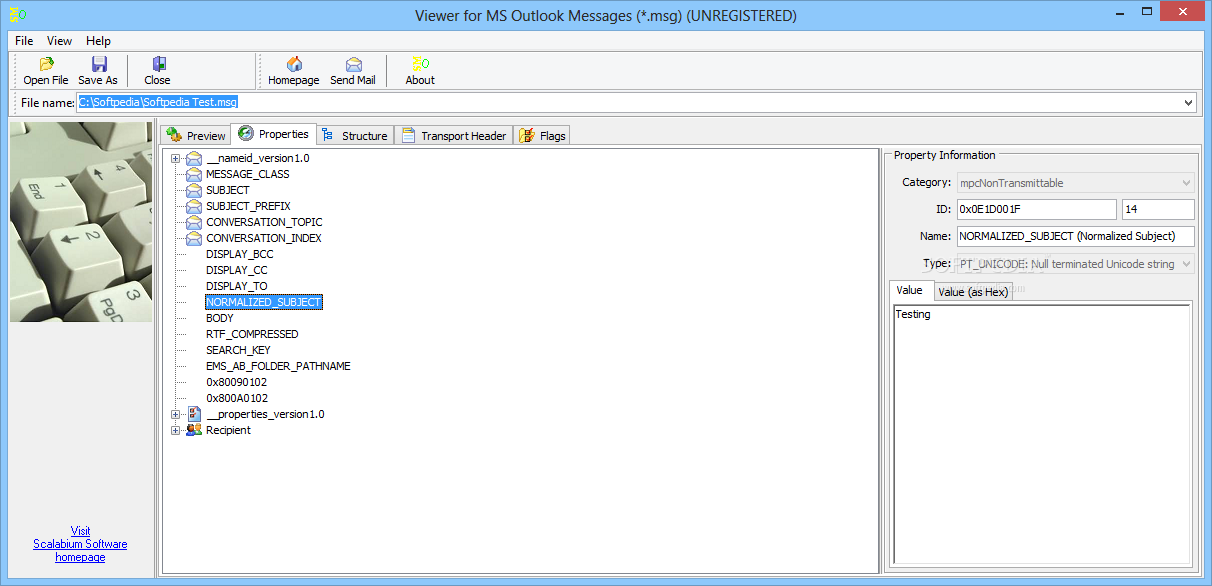Screen dimensions: 1212x586
Task: Select RTF_COMPRESSED in the tree
Action: 252,334
